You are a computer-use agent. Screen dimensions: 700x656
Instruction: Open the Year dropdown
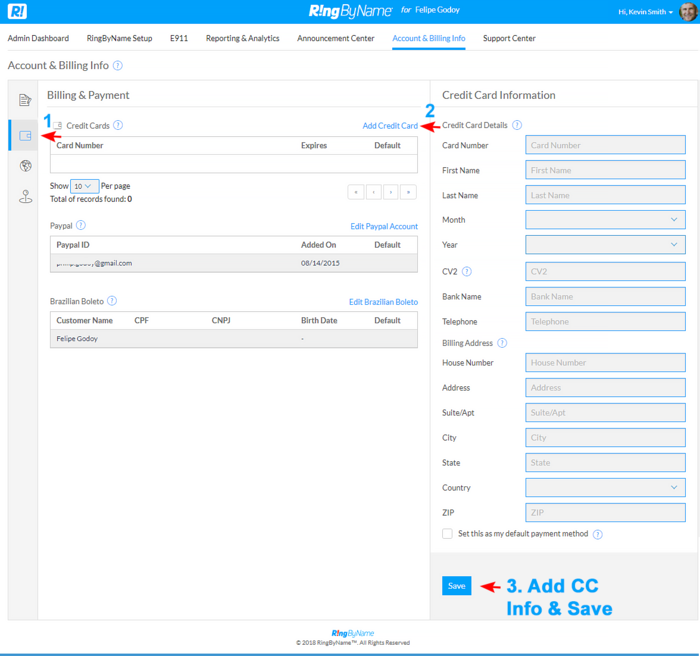click(x=605, y=245)
